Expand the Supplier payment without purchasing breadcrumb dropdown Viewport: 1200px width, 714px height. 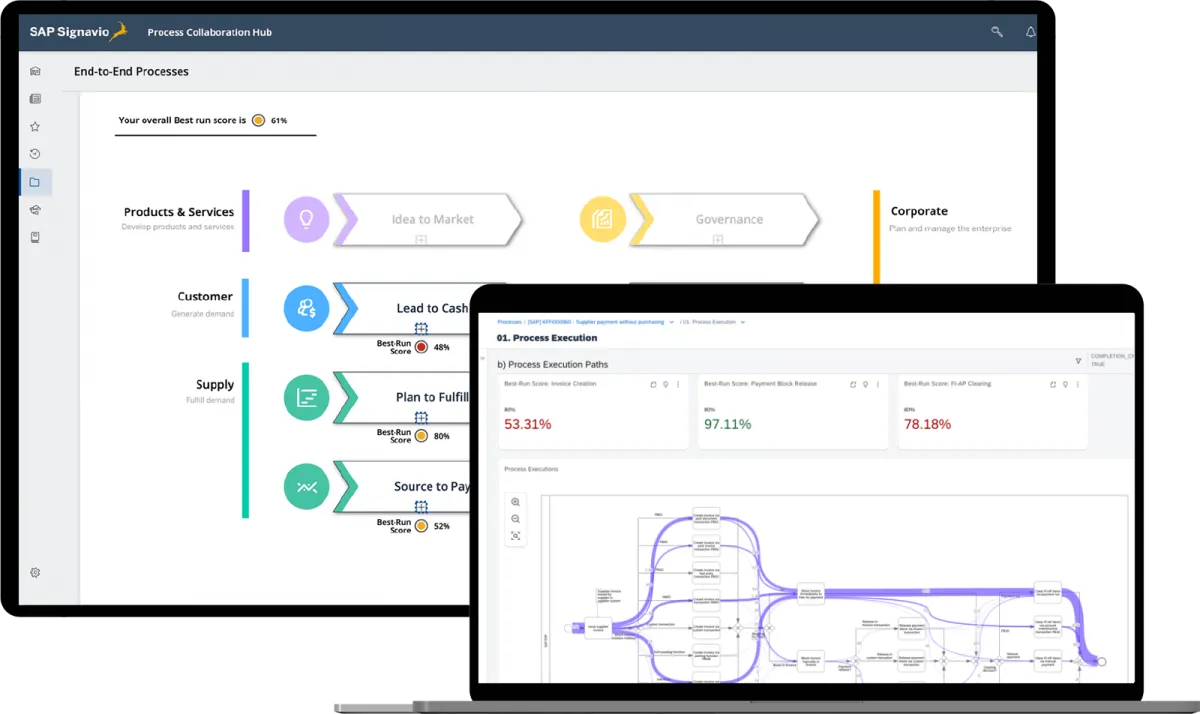pos(672,322)
